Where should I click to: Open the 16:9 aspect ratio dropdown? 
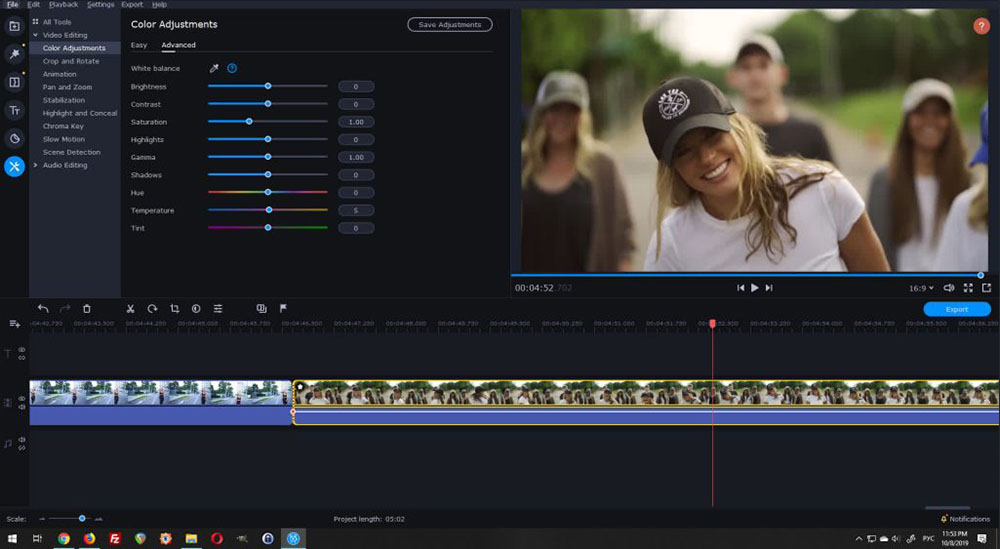point(921,288)
